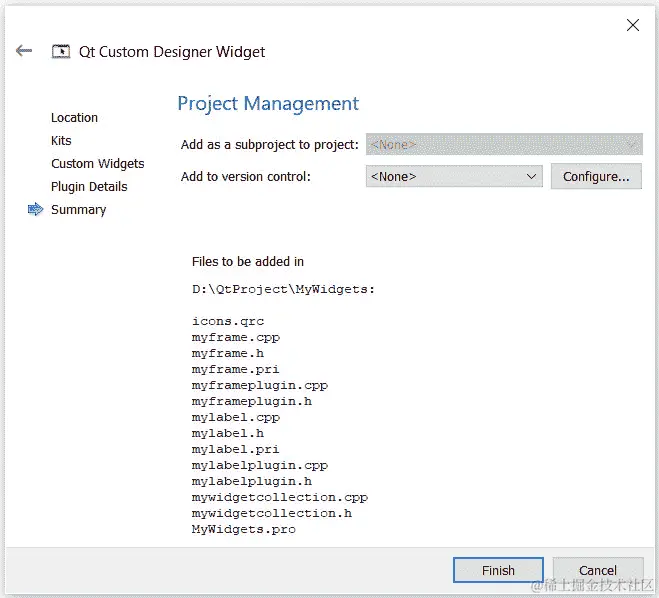Image resolution: width=659 pixels, height=598 pixels.
Task: Click the mylabelplugin.h file entry
Action: tap(252, 481)
